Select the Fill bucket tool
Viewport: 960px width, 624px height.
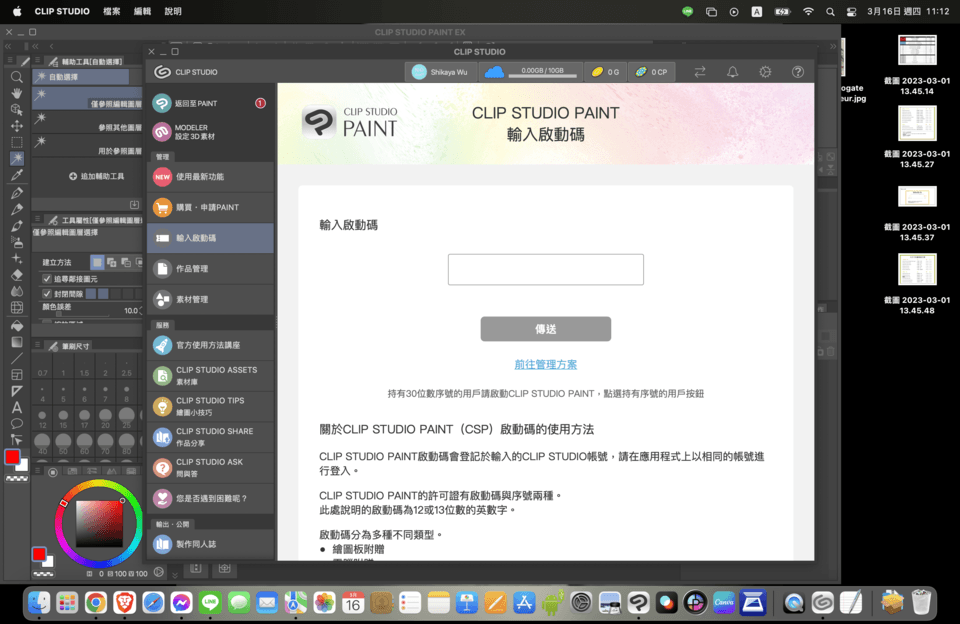(17, 325)
